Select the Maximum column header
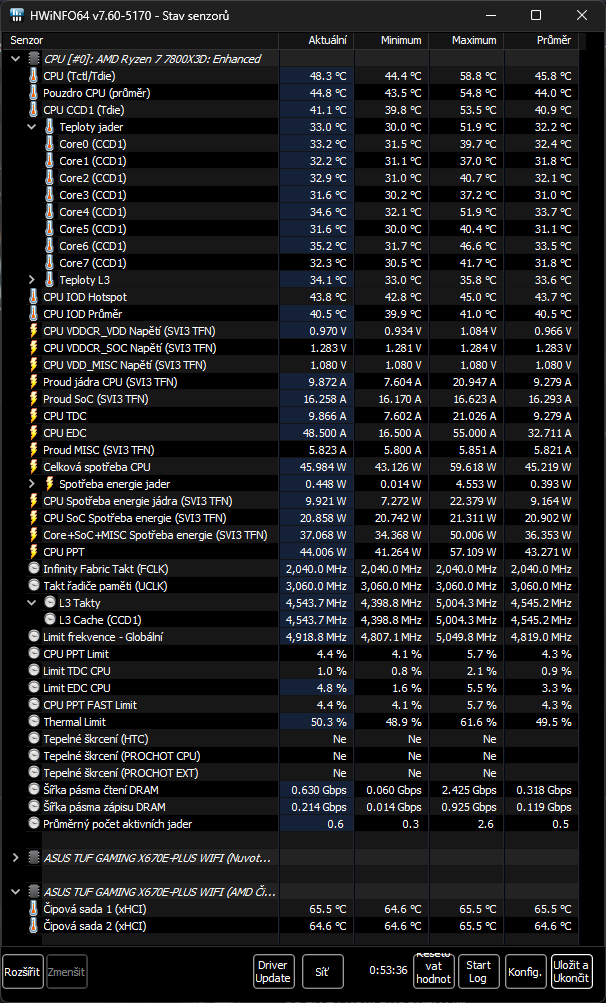The width and height of the screenshot is (606, 1003). (x=466, y=40)
